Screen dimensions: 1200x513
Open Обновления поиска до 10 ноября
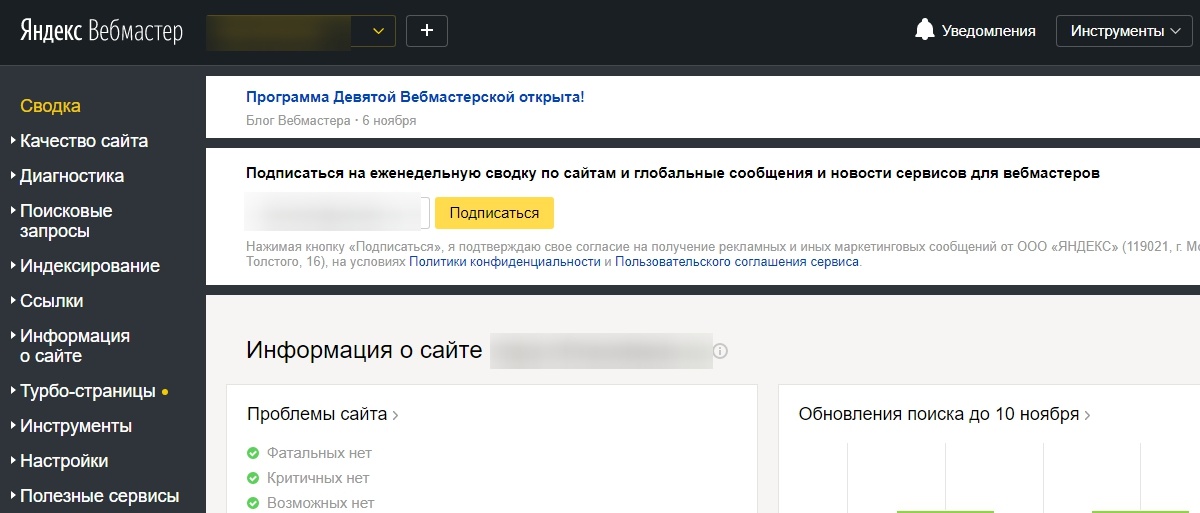point(945,414)
